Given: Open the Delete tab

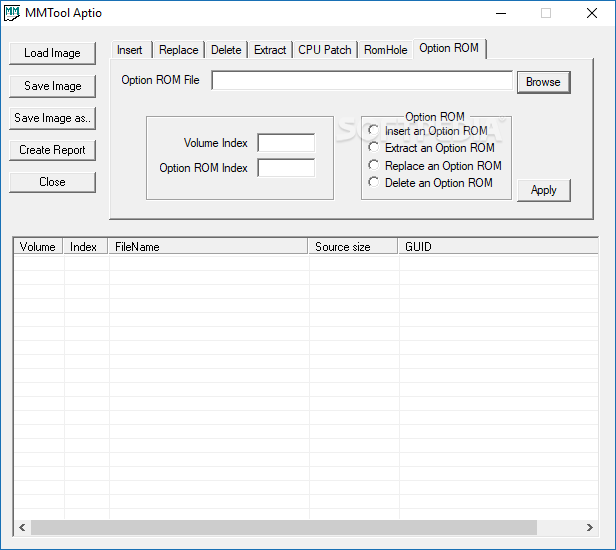Looking at the screenshot, I should [x=226, y=50].
